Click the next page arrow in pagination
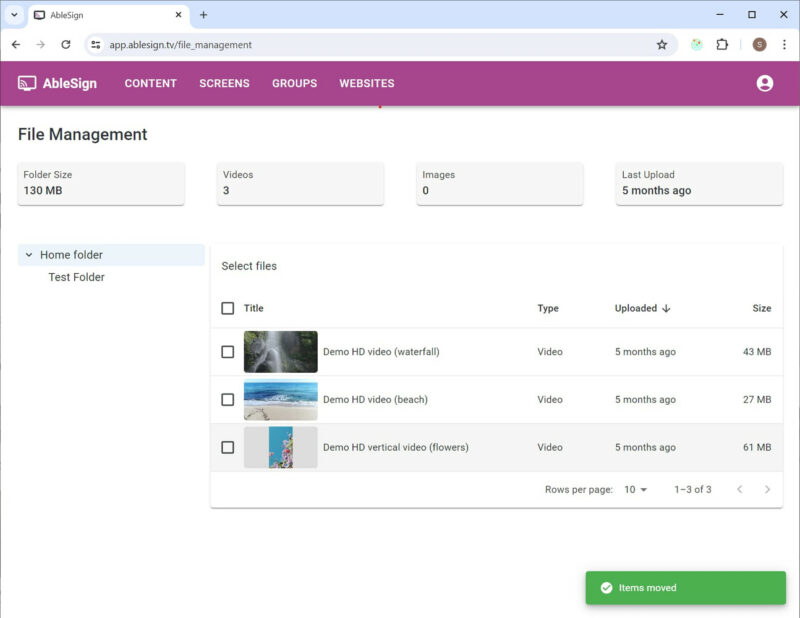800x618 pixels. click(x=768, y=490)
